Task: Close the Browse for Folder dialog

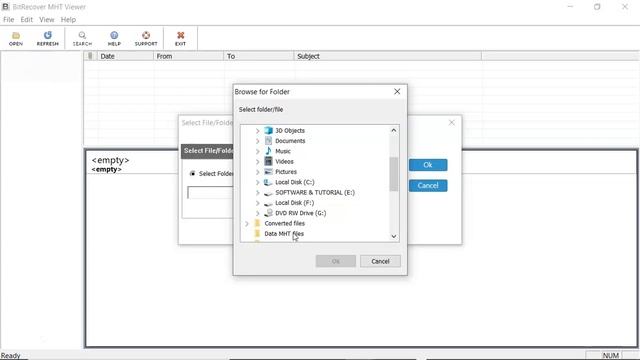Action: pos(397,92)
